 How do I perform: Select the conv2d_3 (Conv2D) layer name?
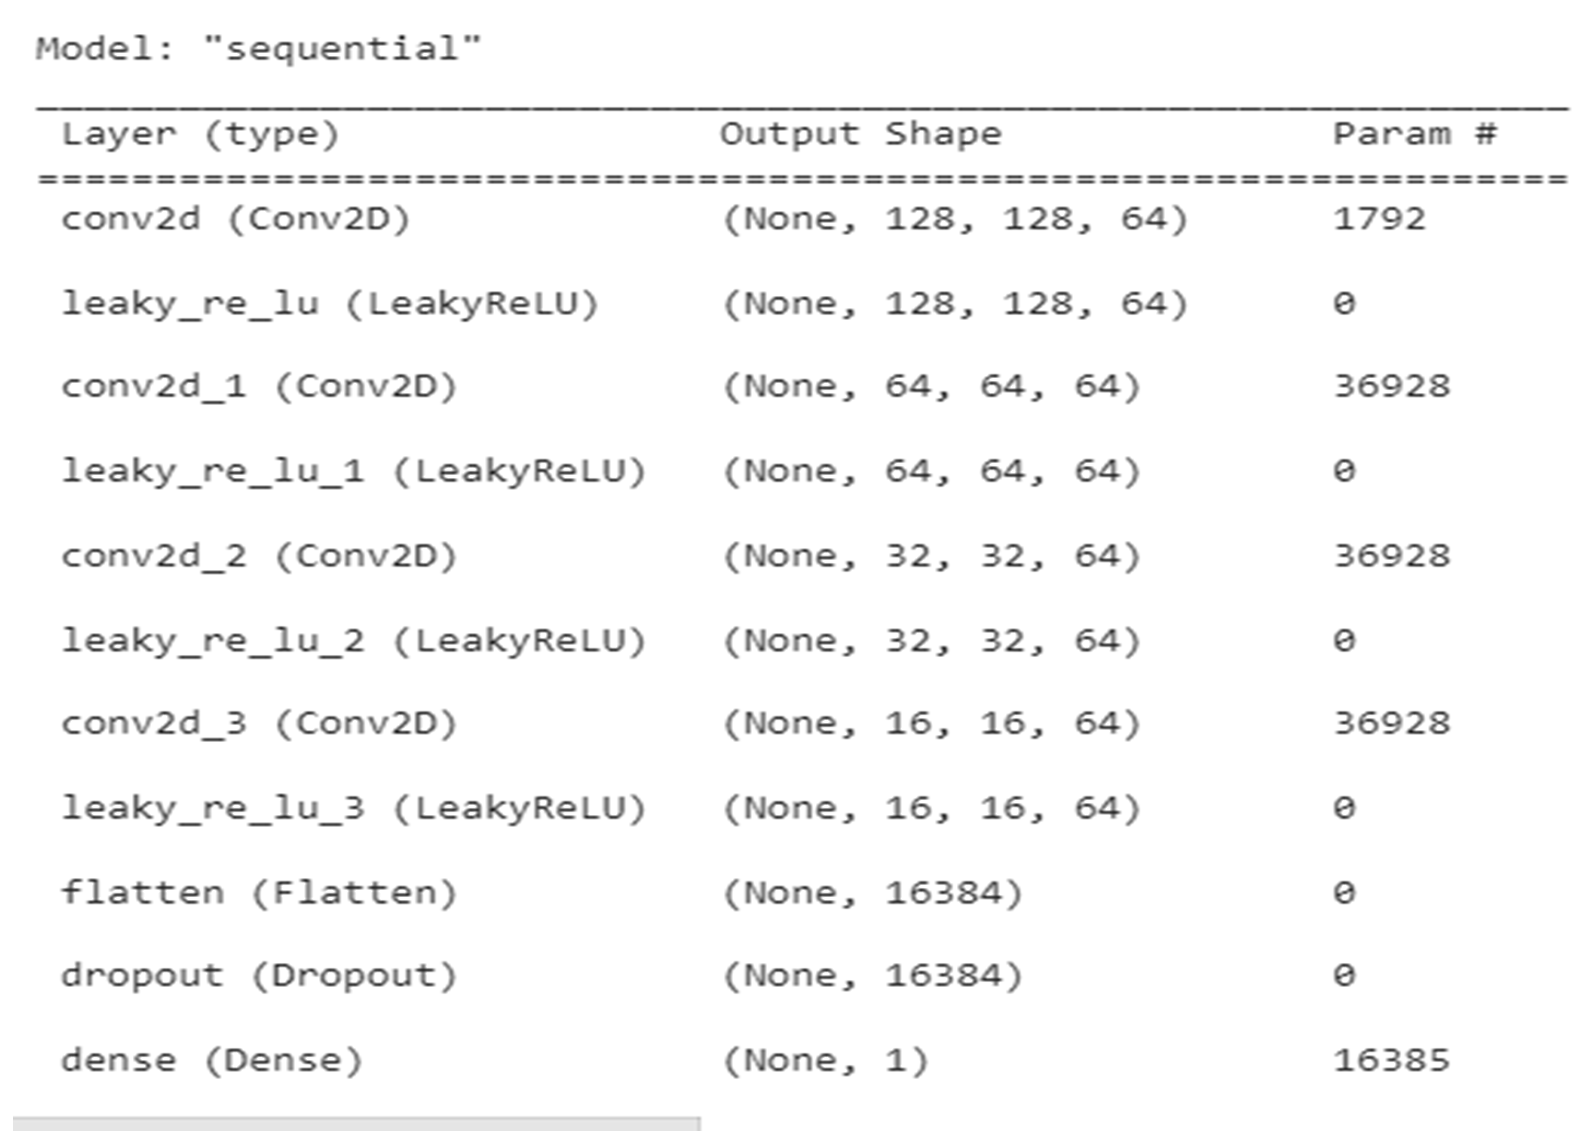point(259,724)
